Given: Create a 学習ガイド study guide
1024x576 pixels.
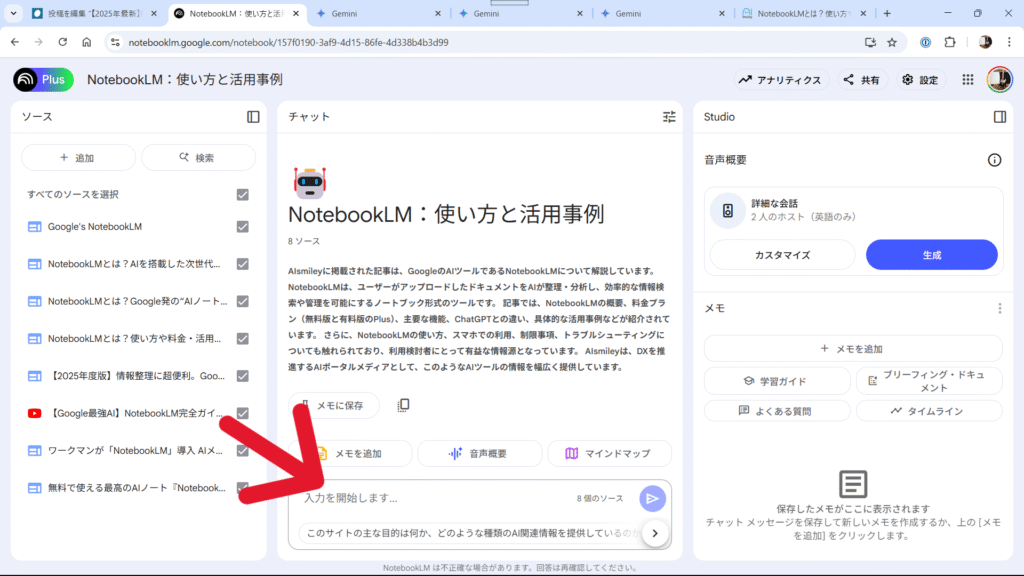Looking at the screenshot, I should pos(777,381).
